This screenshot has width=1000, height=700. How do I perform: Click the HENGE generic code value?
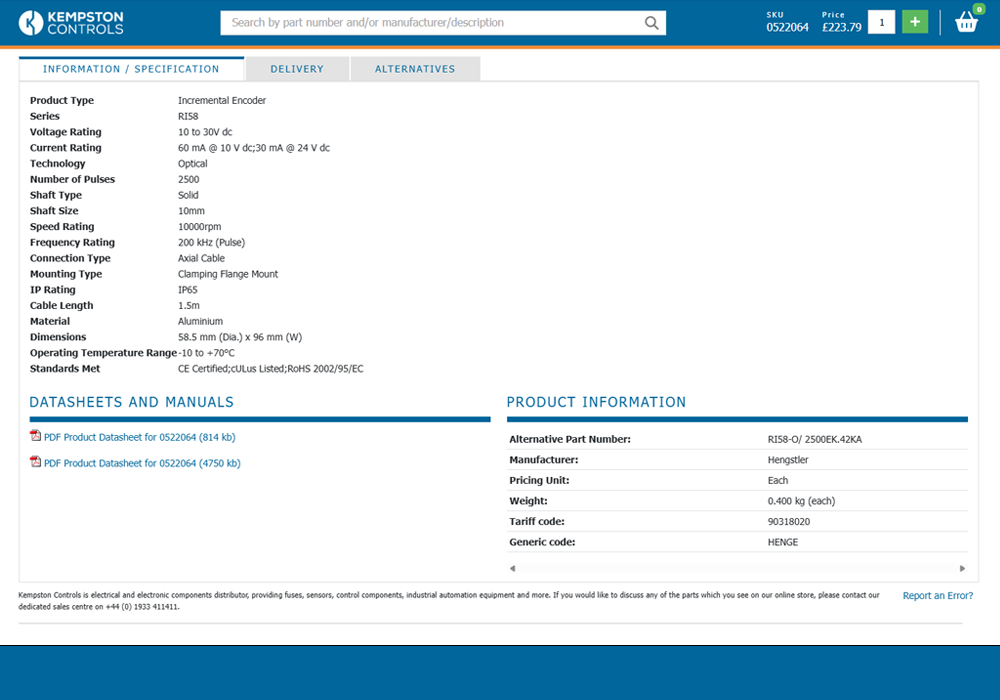tap(783, 543)
